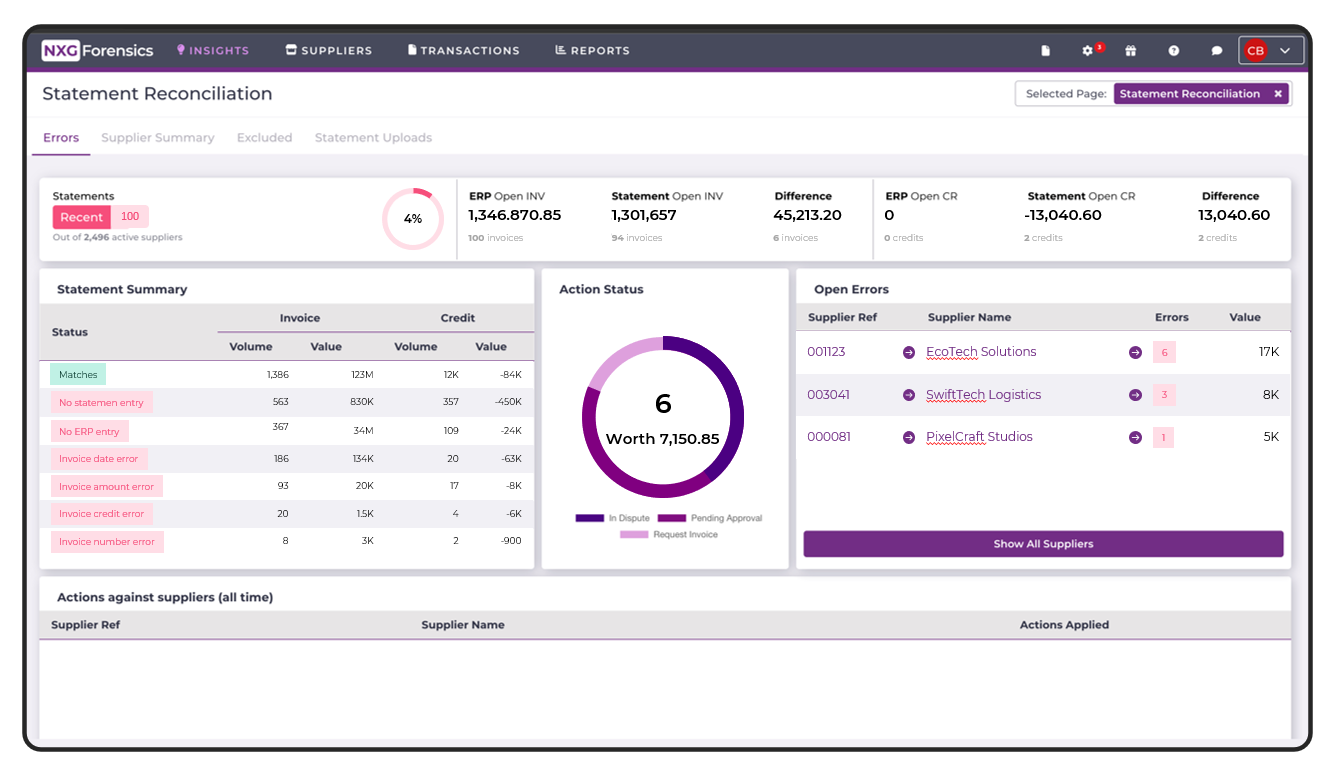Open supplier ref 000081
1337x776 pixels.
click(x=829, y=437)
